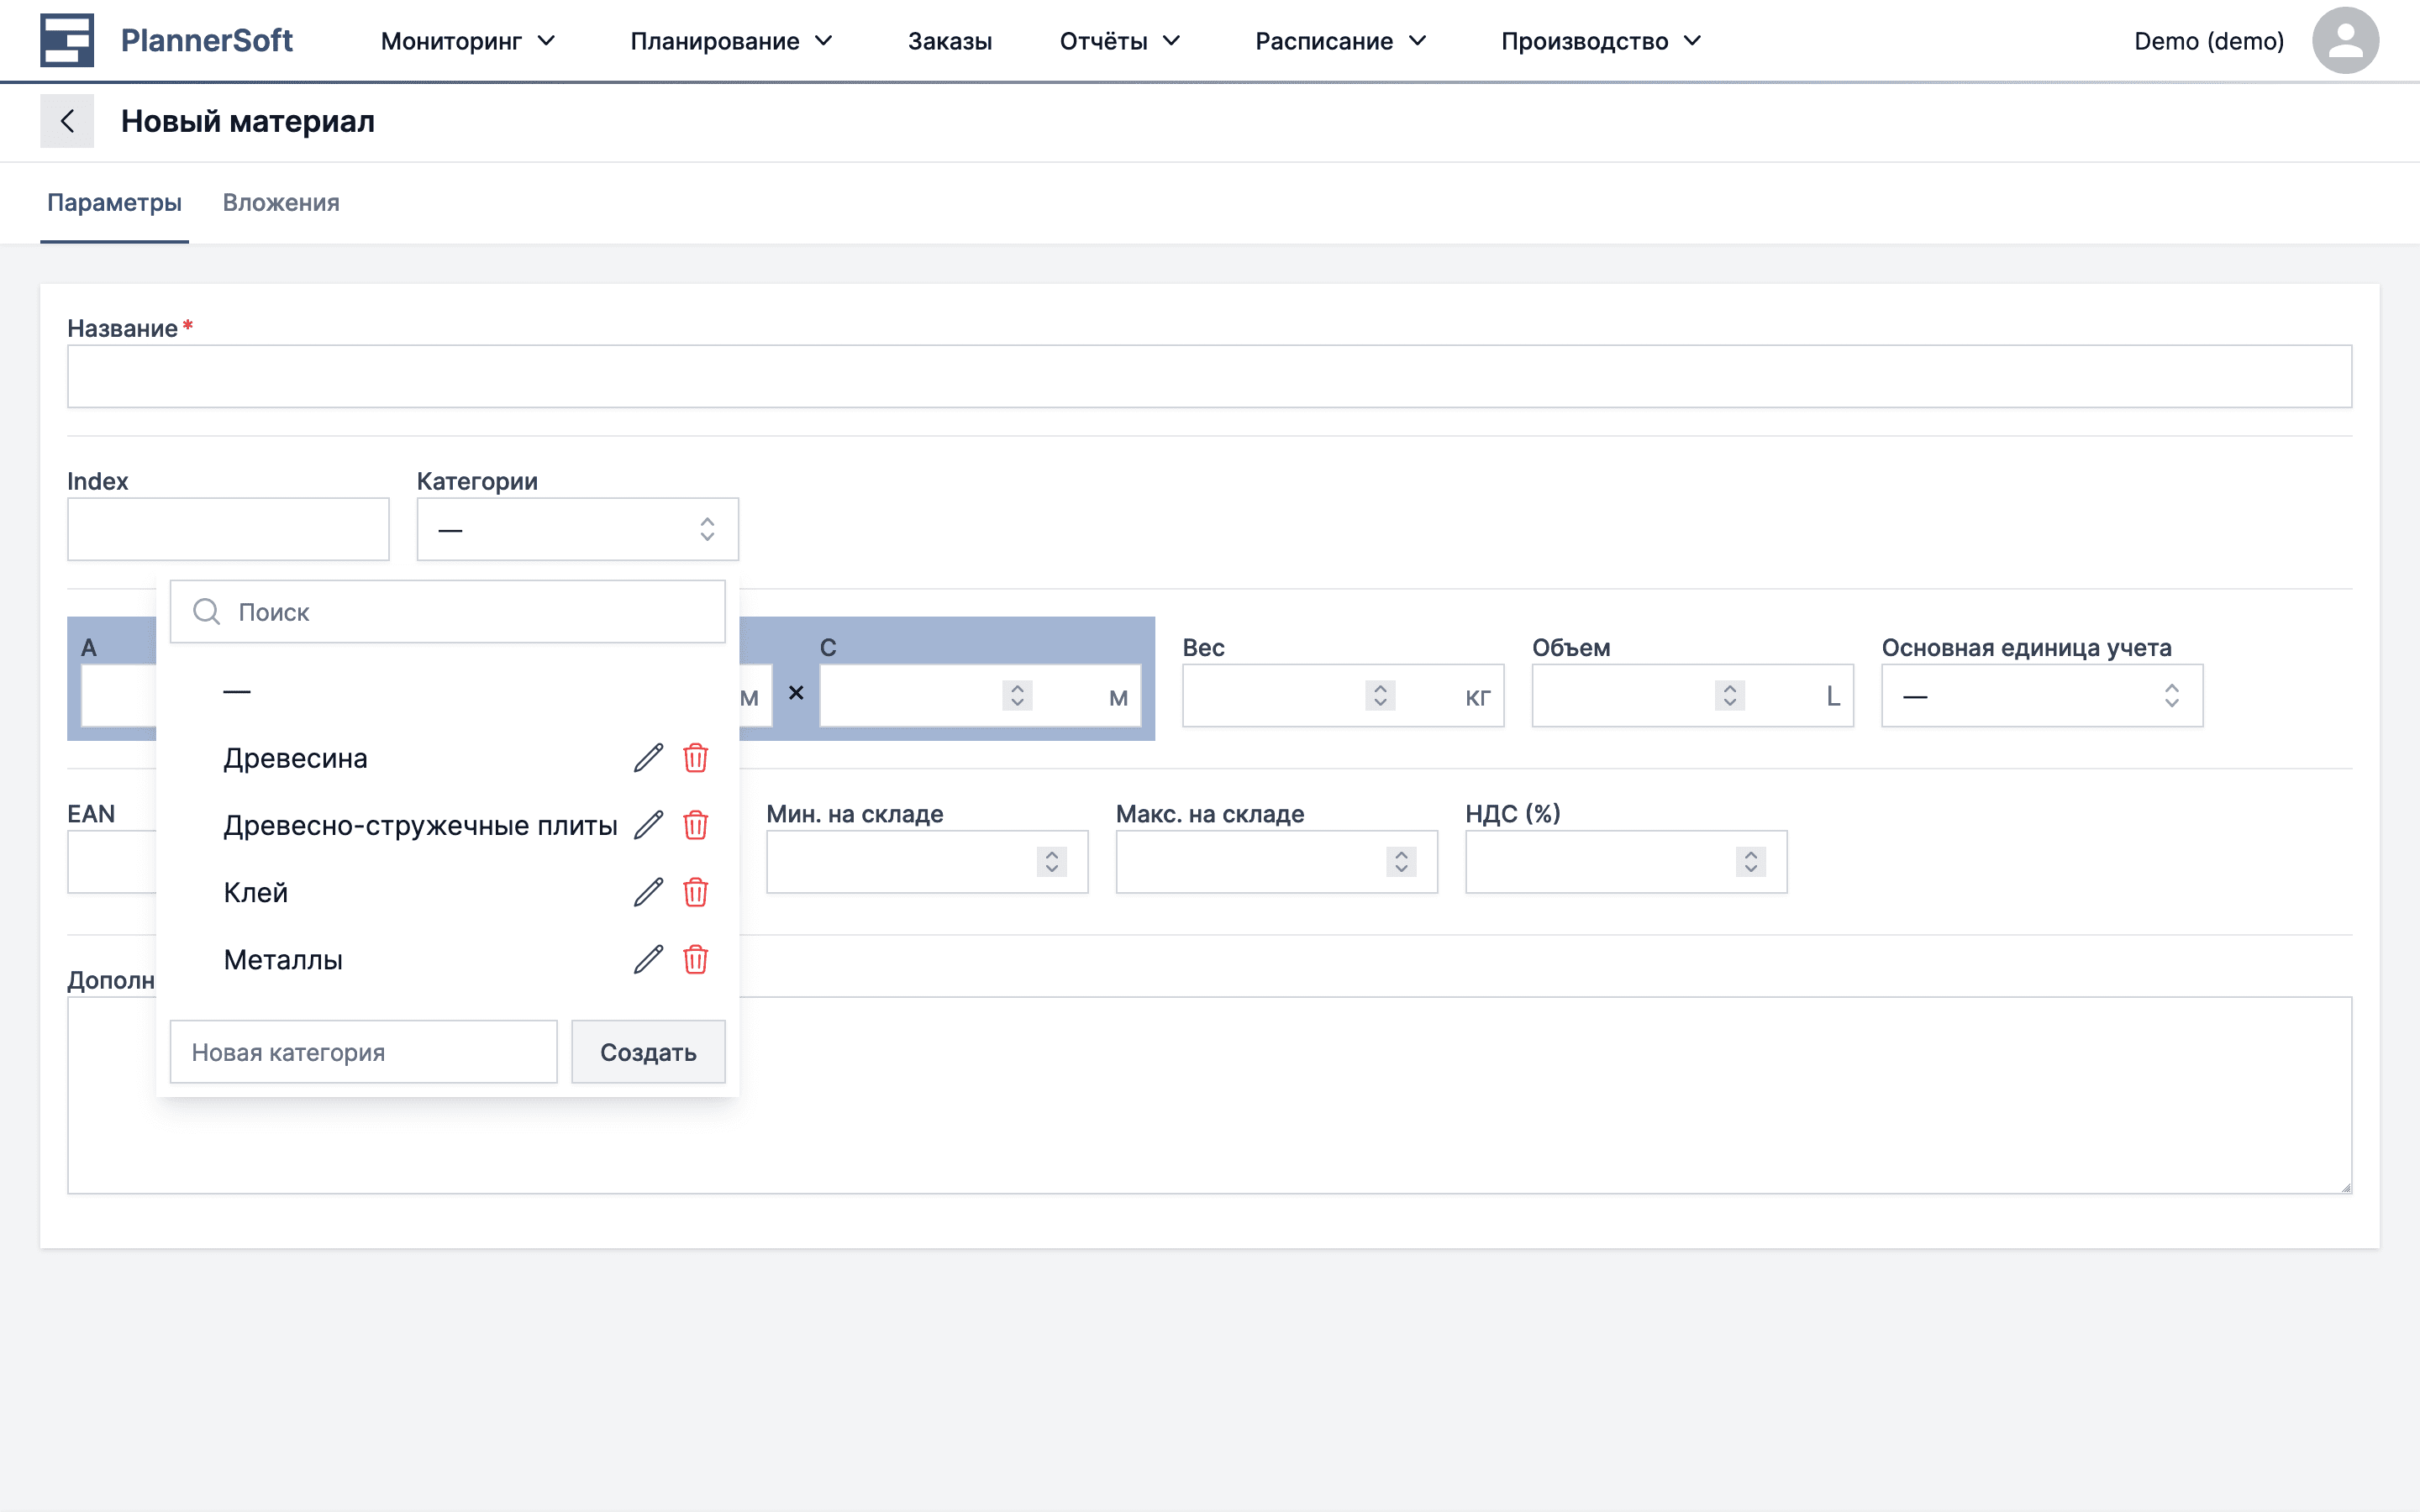
Task: Click the back arrow next to Новый материал
Action: pyautogui.click(x=67, y=121)
